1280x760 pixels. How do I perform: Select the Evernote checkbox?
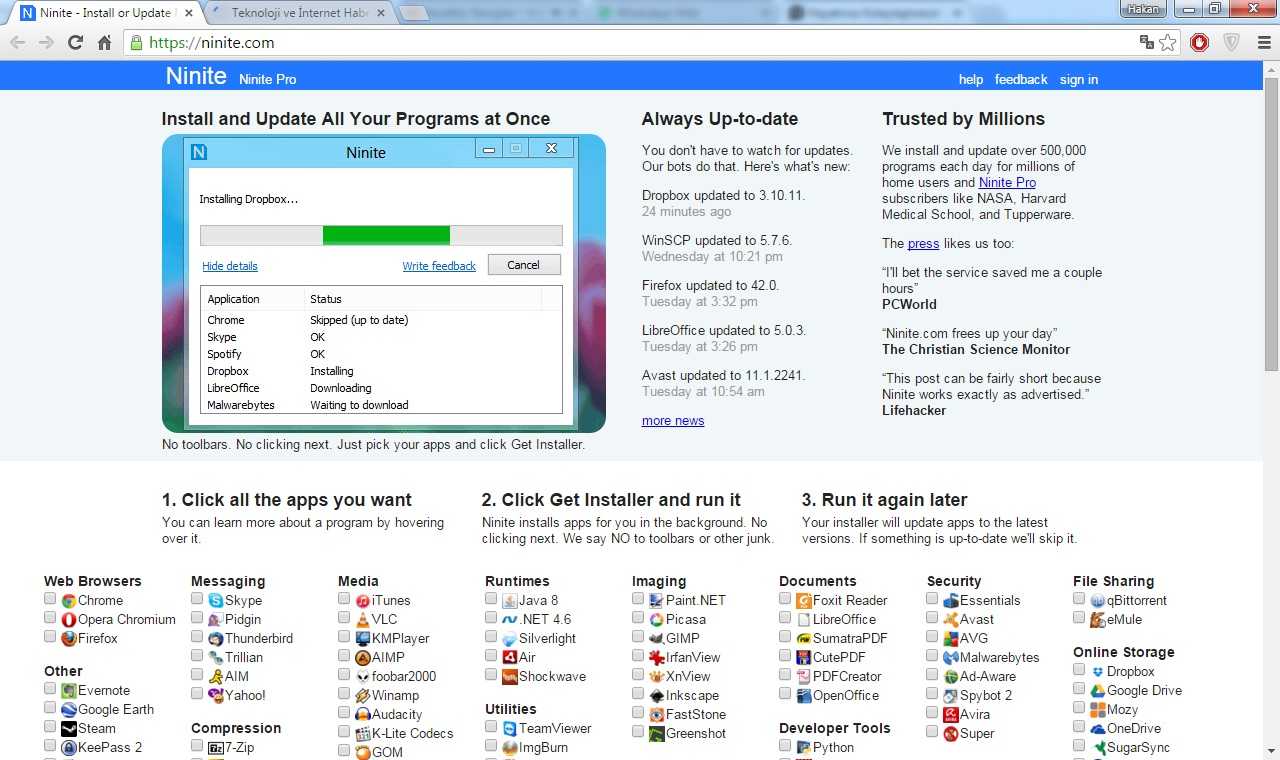[50, 689]
